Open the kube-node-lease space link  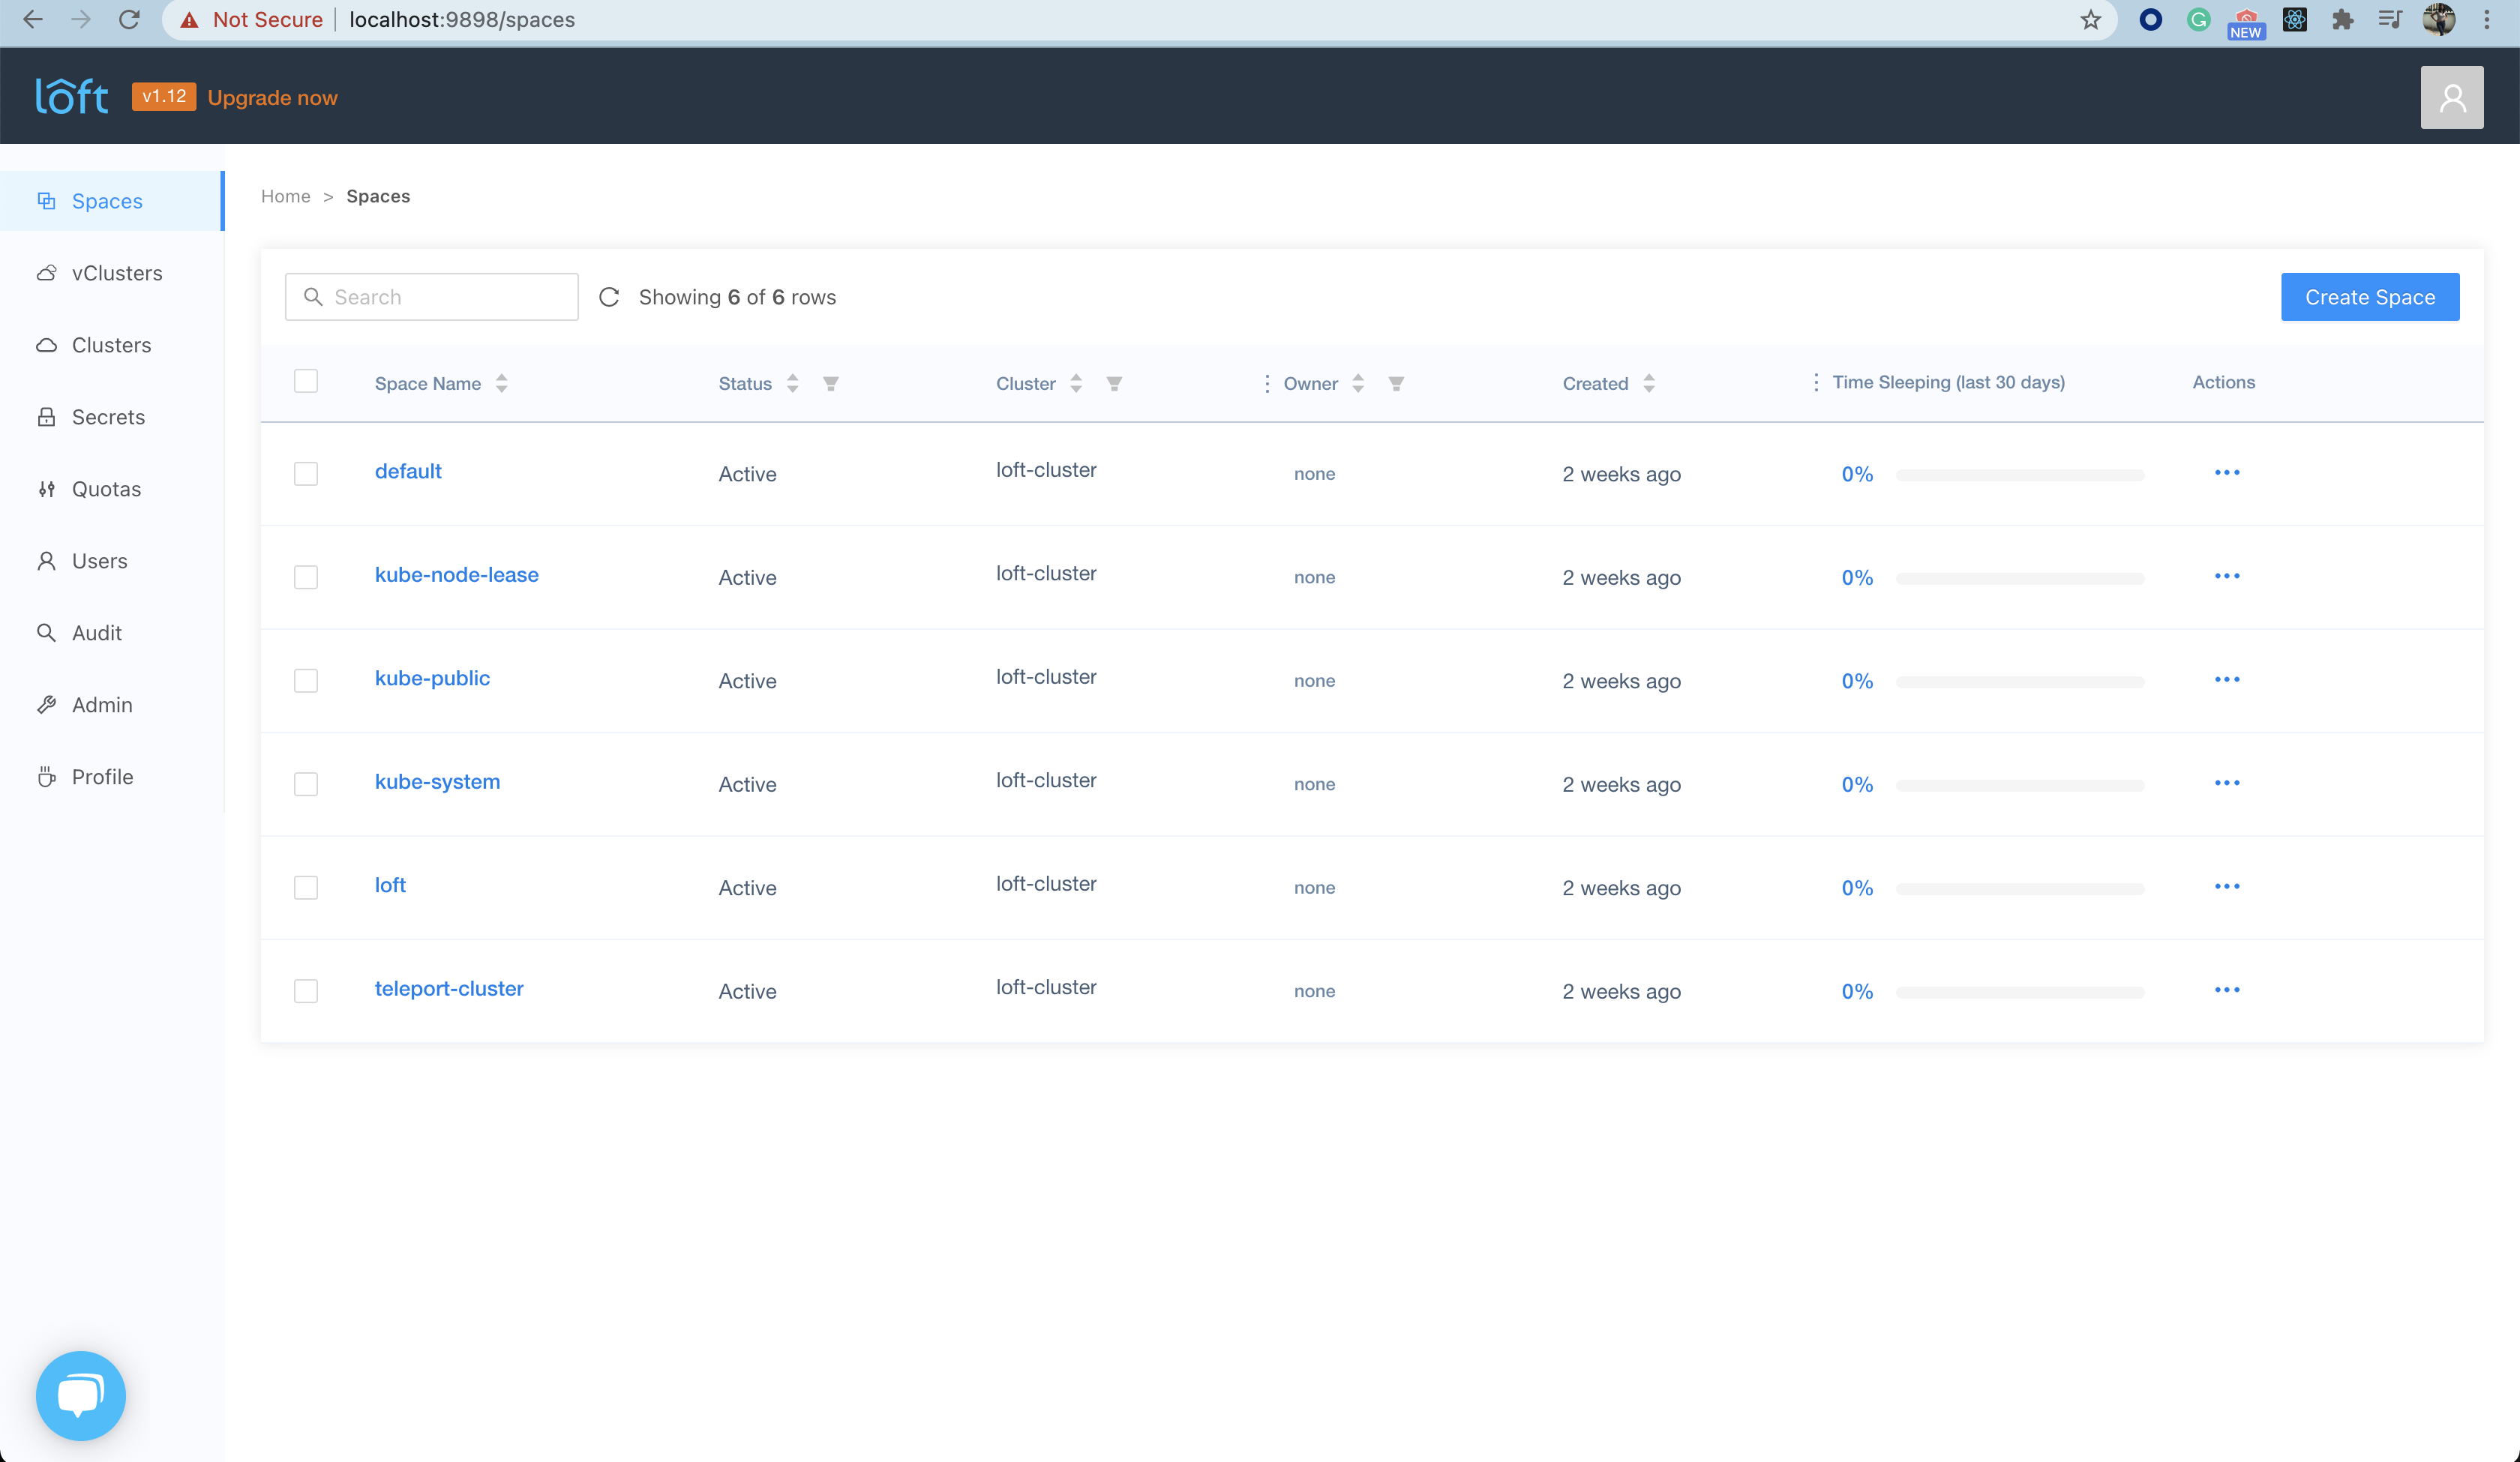point(456,574)
